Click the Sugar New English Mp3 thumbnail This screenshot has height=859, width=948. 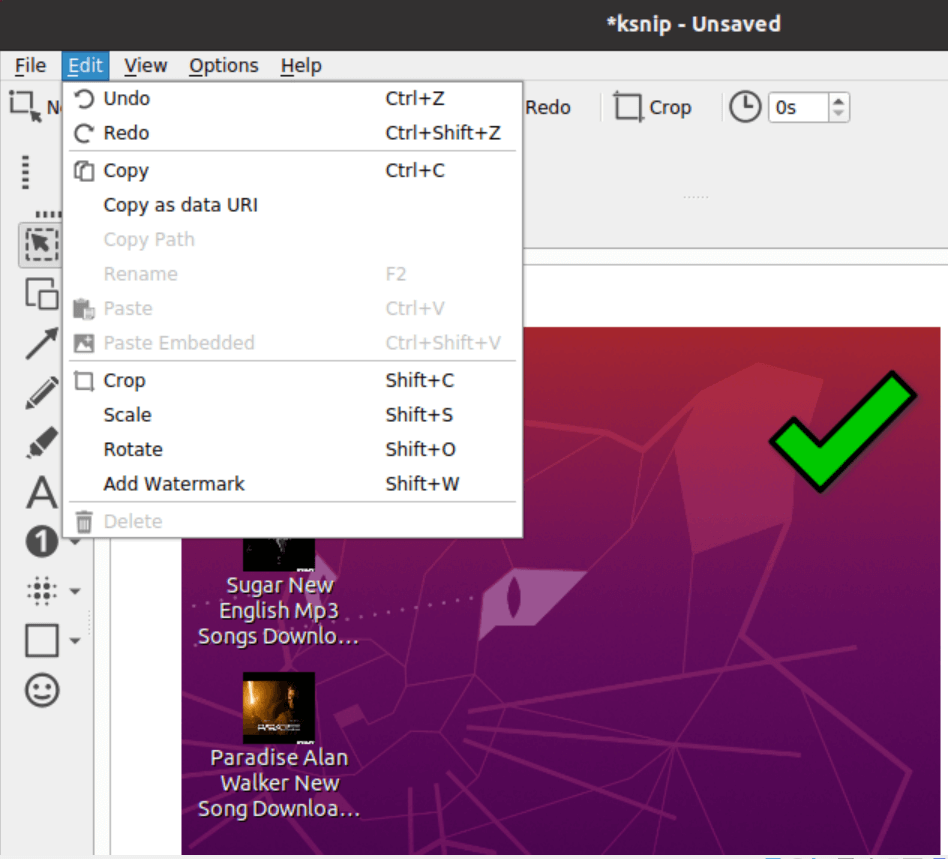click(279, 554)
